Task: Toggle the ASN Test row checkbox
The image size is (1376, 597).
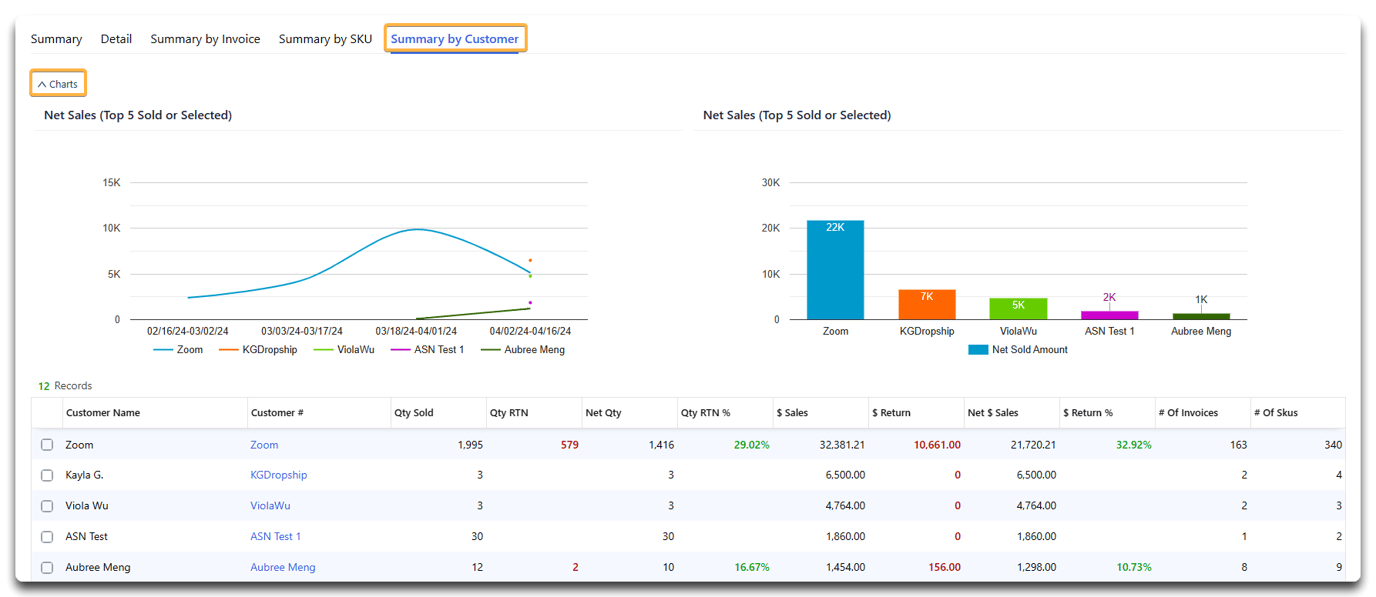Action: pos(47,537)
